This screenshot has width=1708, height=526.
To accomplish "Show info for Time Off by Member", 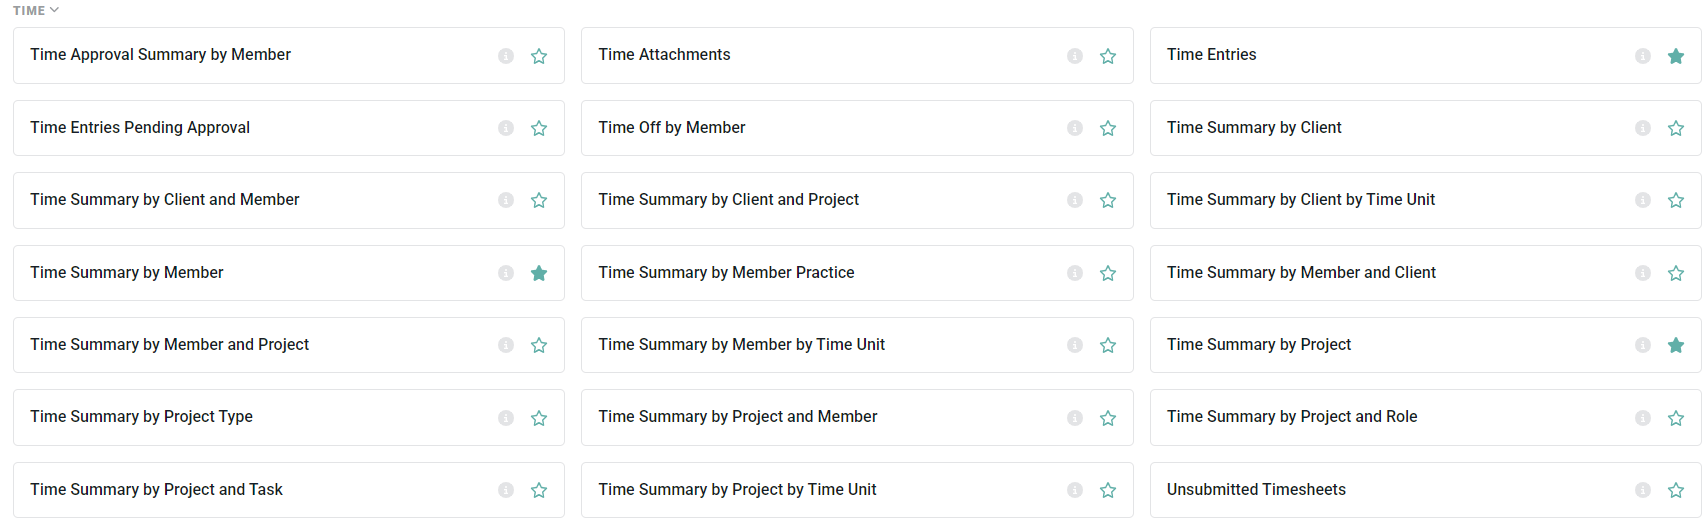I will [x=1075, y=128].
